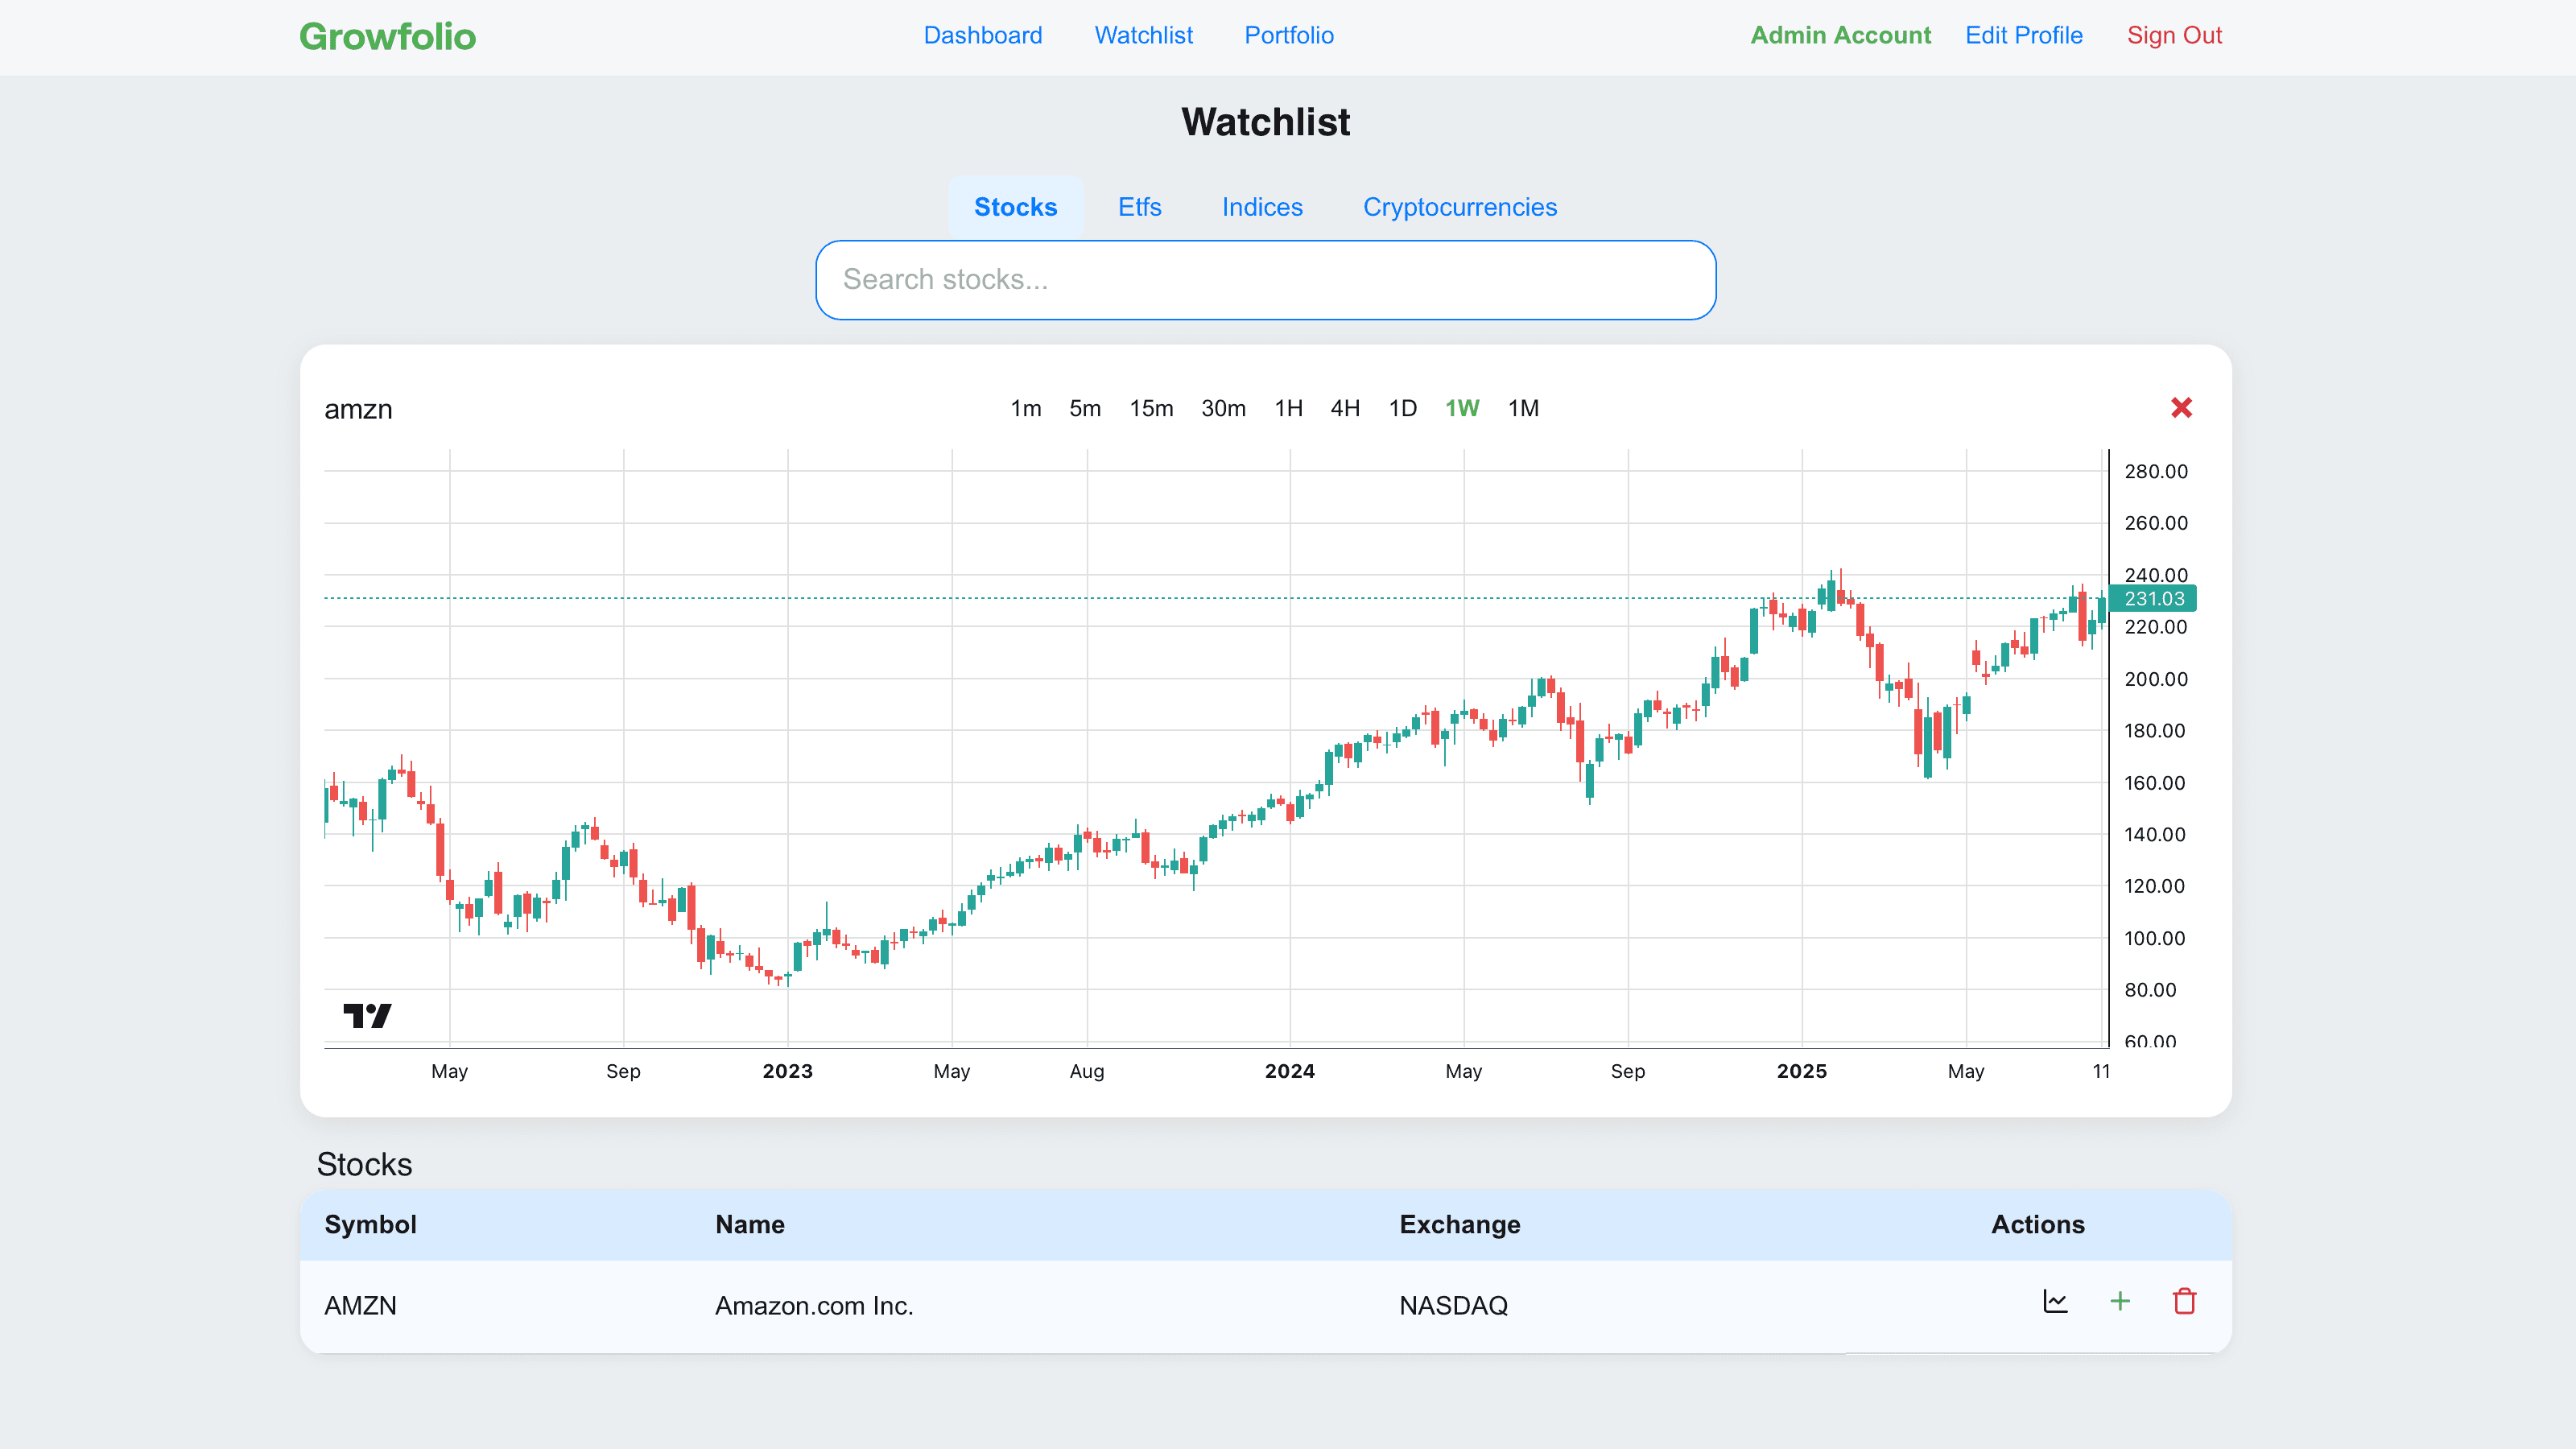Select the Indices tab
Screen dimensions: 2576x1449
pos(1262,207)
